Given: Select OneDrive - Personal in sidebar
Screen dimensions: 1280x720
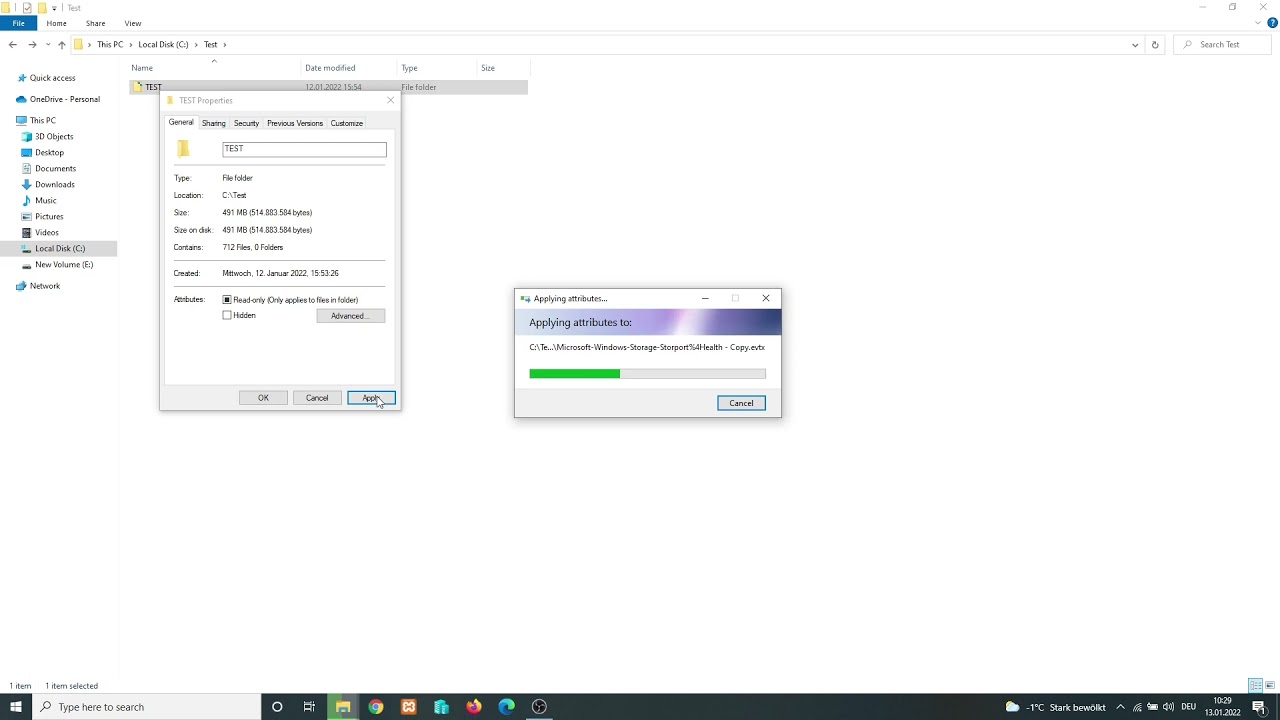Looking at the screenshot, I should (x=64, y=99).
